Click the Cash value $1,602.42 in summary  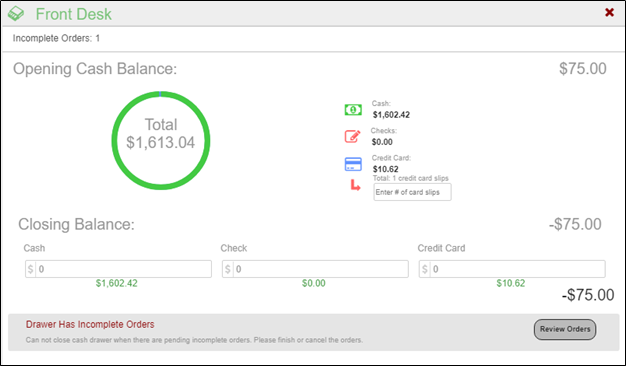pos(391,115)
